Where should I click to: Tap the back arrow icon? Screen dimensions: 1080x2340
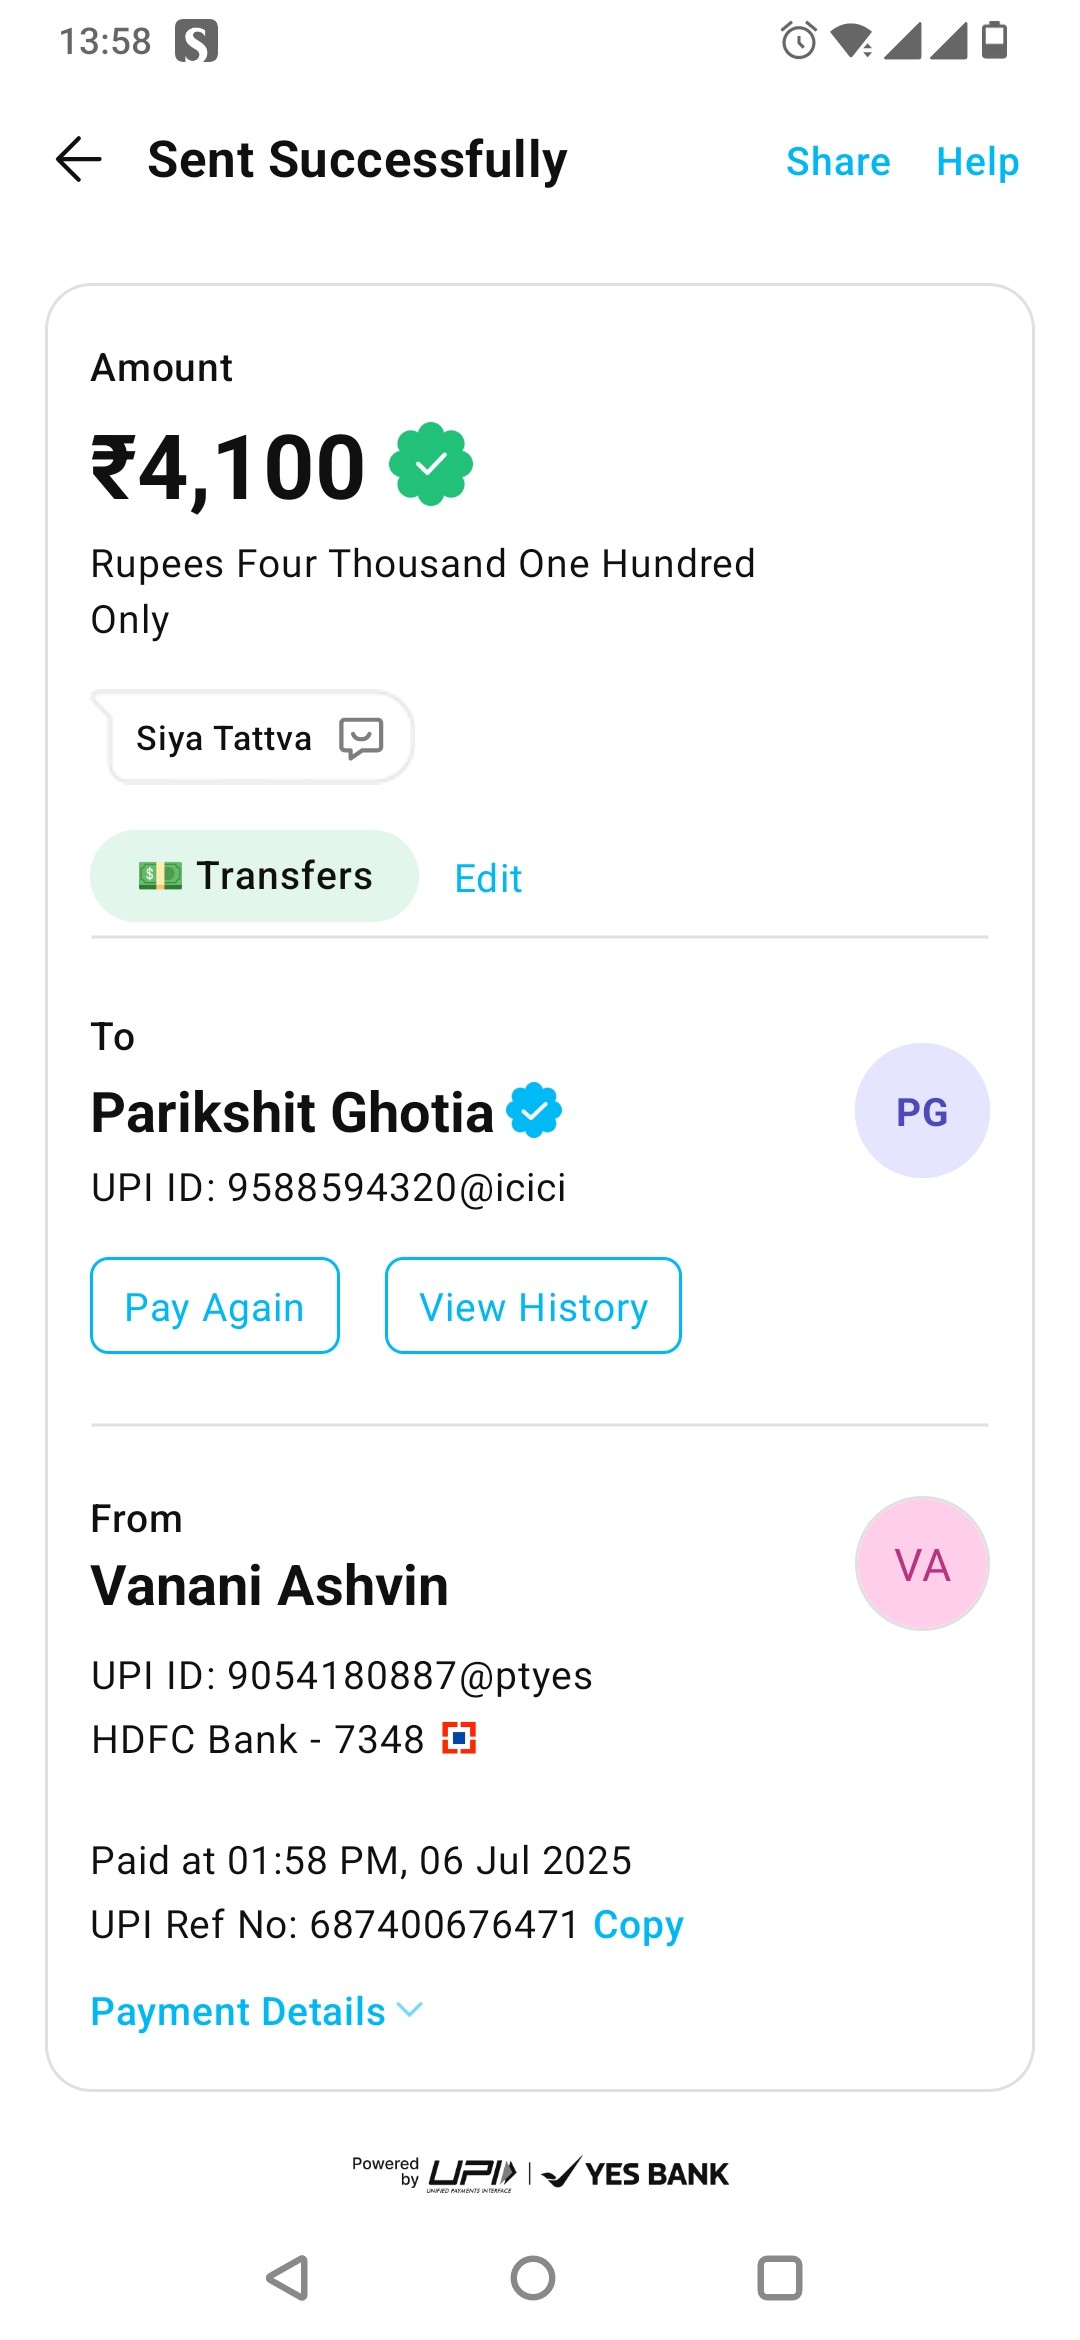point(79,160)
